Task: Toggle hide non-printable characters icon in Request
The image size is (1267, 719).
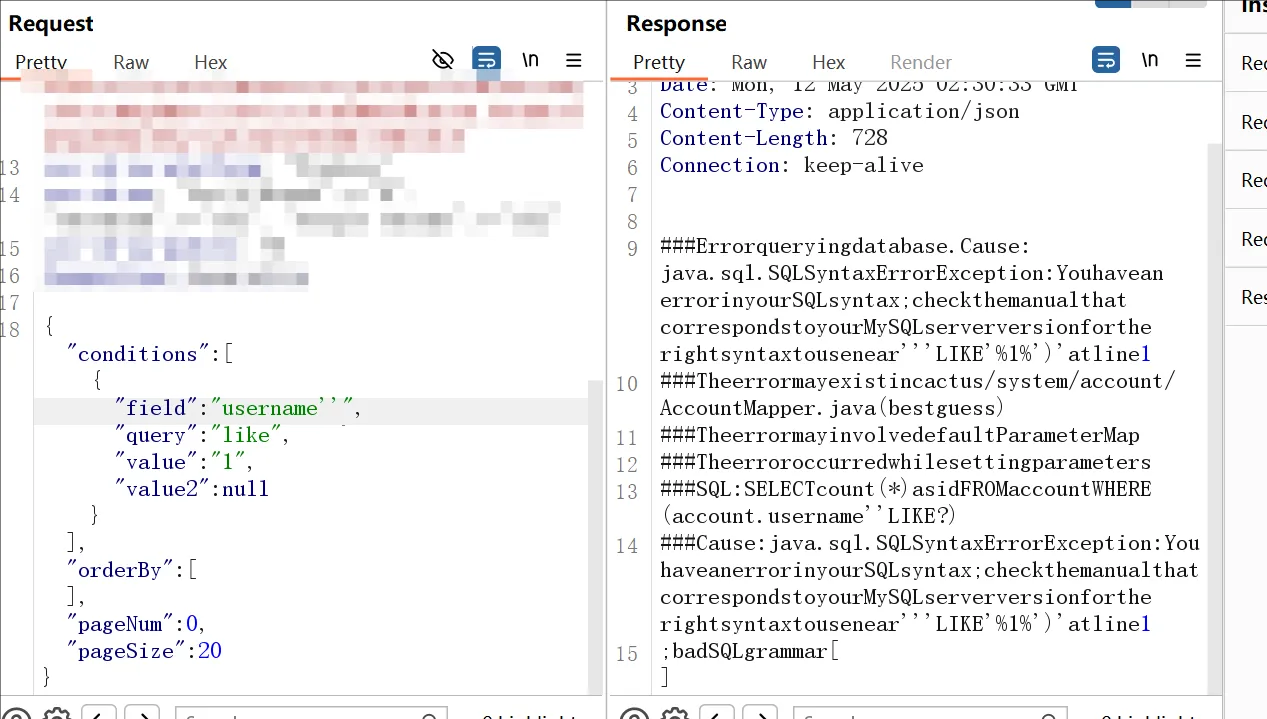Action: pyautogui.click(x=443, y=60)
